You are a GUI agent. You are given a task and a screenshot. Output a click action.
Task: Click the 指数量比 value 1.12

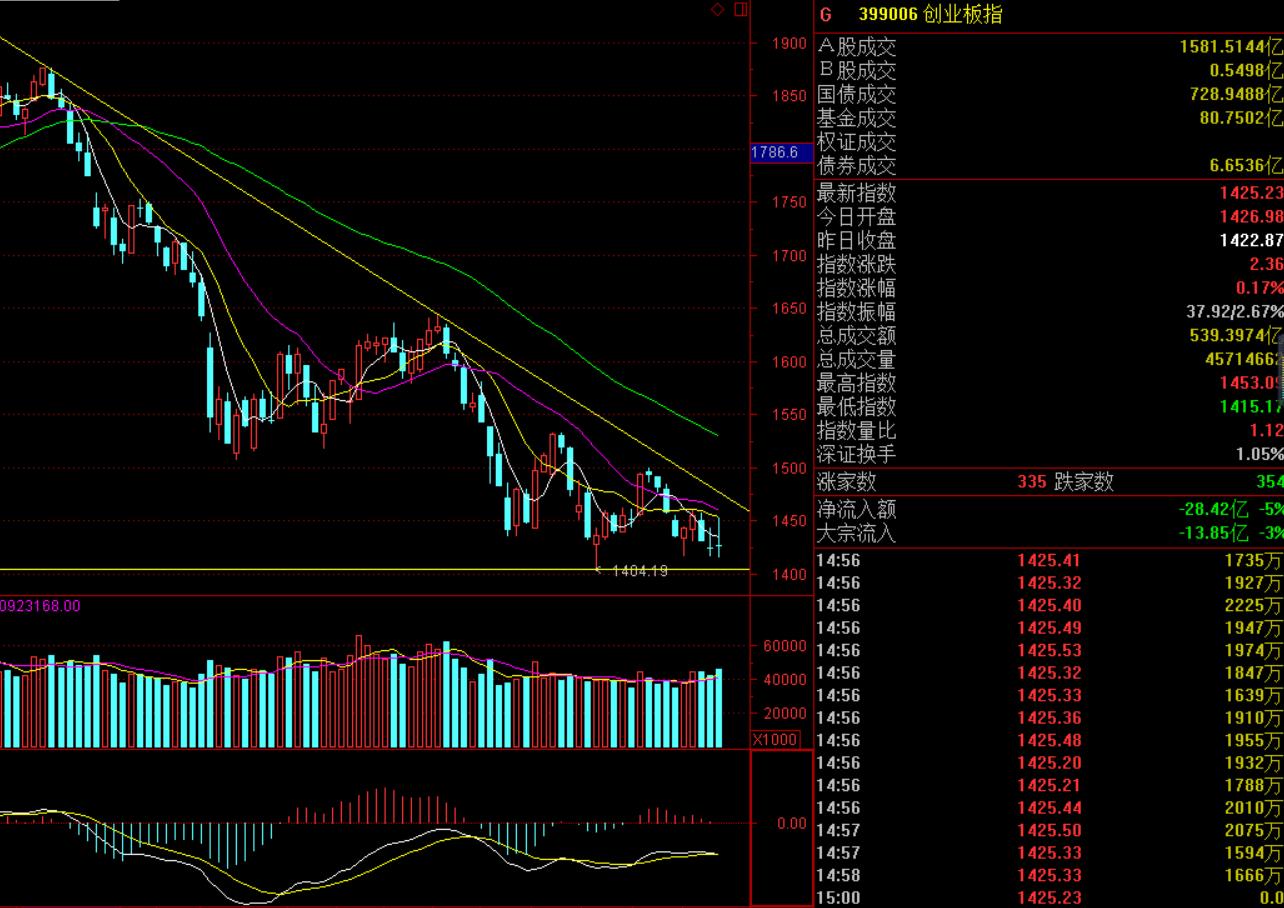(1266, 431)
